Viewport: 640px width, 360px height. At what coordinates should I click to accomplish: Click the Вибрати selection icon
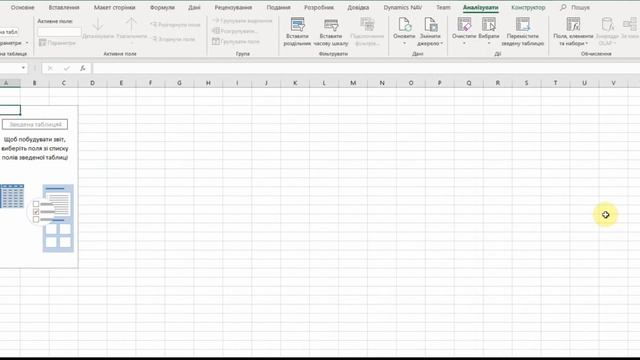coord(489,24)
